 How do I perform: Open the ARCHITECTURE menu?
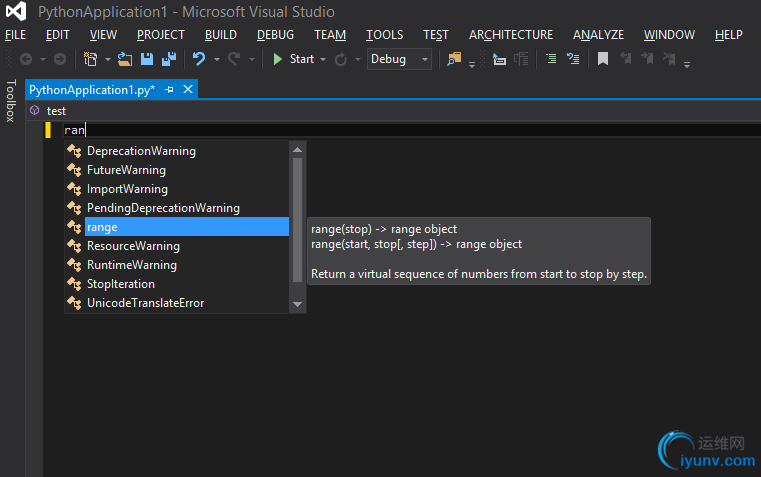[x=511, y=35]
